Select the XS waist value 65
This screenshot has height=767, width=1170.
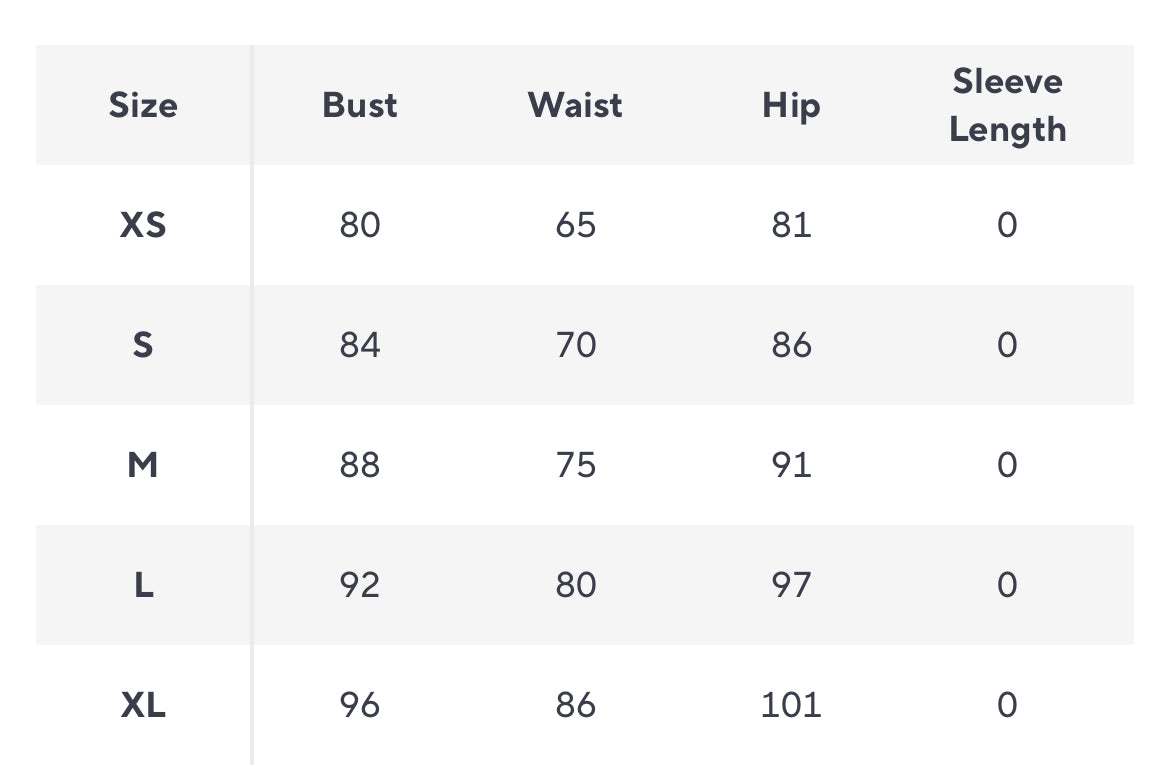575,225
